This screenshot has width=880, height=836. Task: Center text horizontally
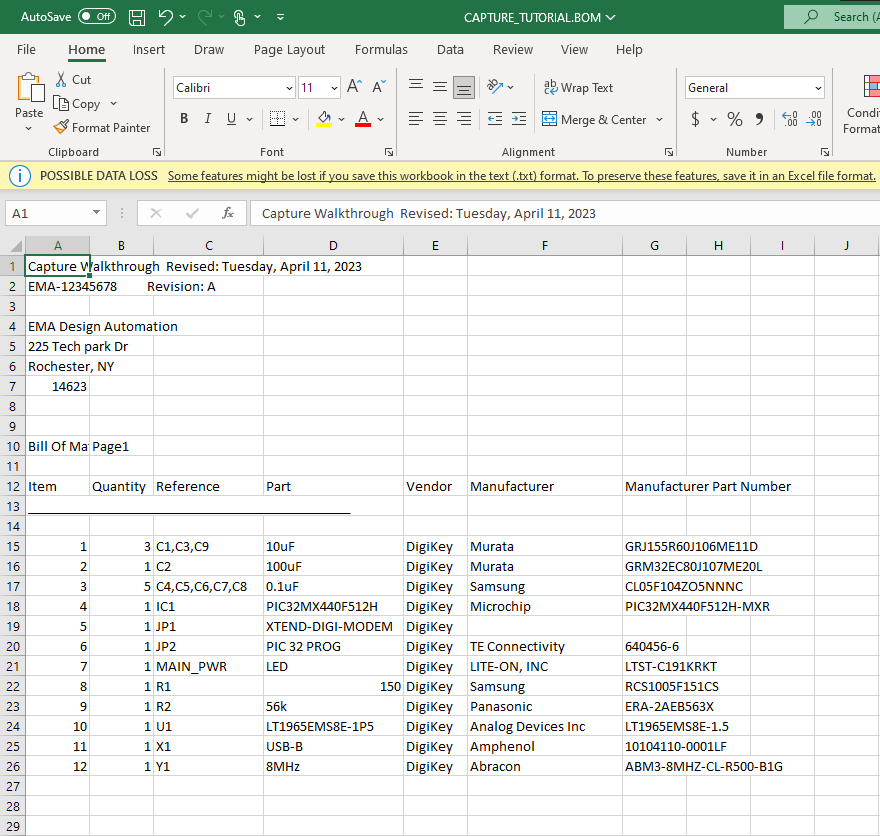click(440, 119)
